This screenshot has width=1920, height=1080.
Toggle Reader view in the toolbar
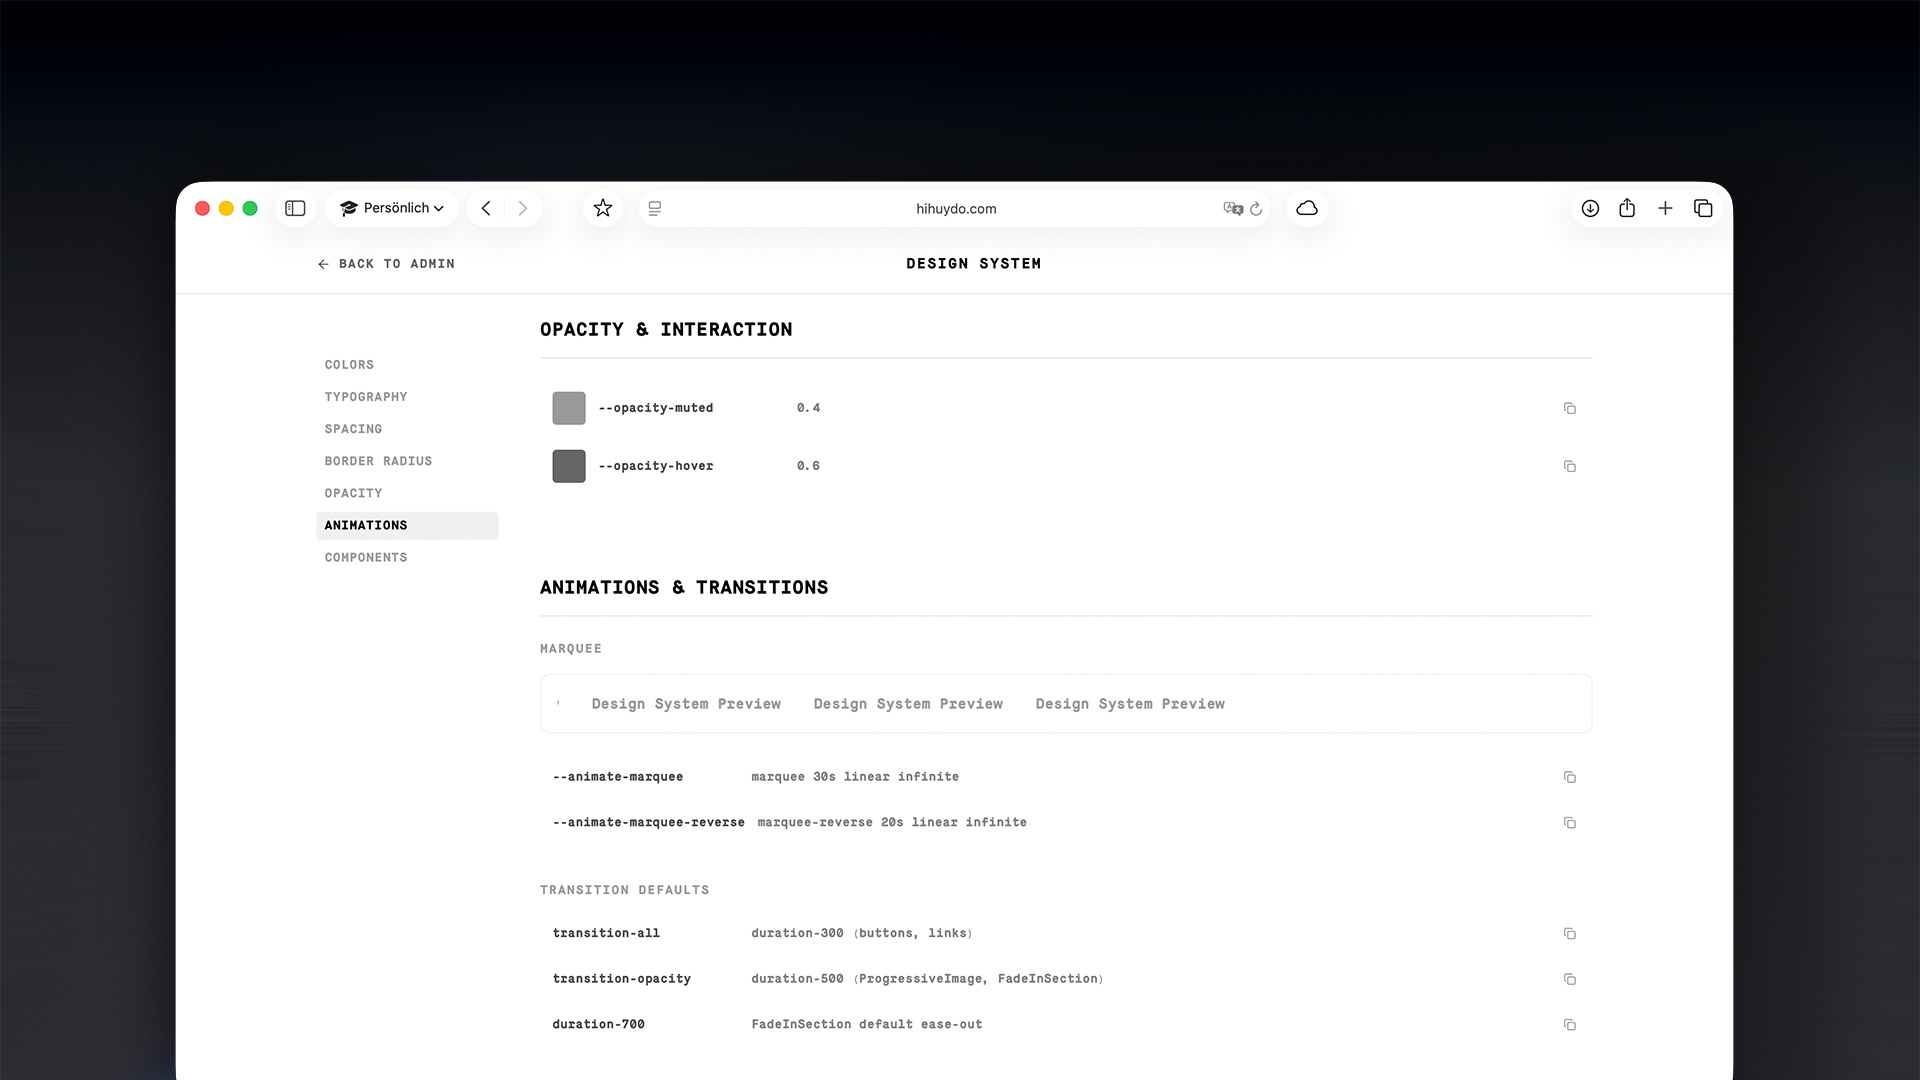[x=654, y=208]
